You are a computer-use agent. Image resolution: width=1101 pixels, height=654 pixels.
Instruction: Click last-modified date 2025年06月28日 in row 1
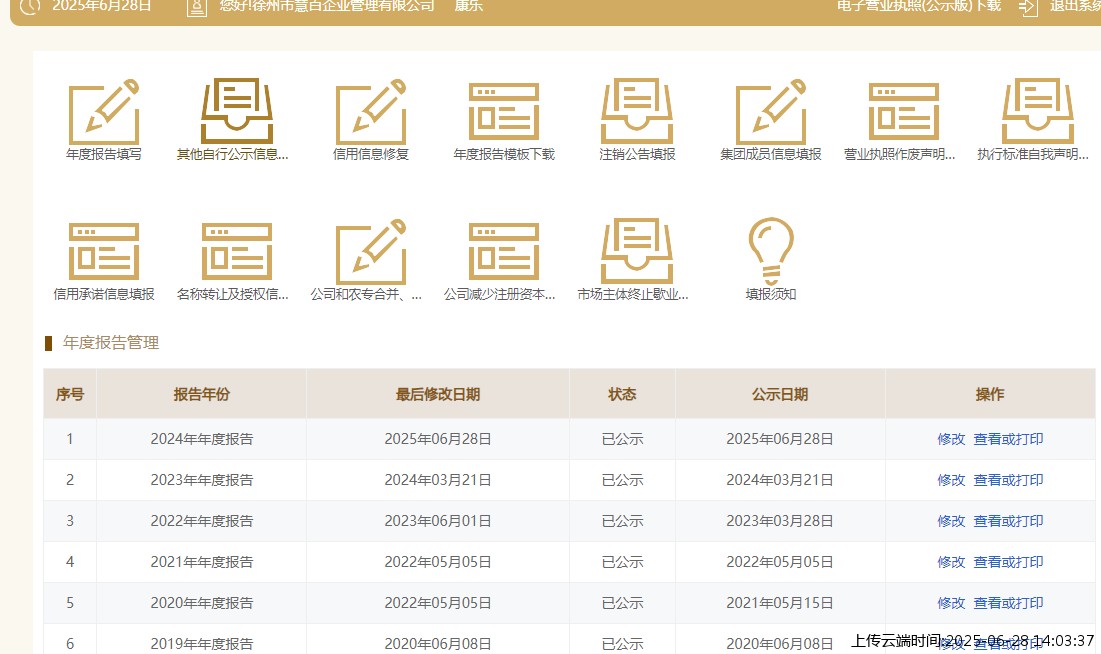pos(437,439)
